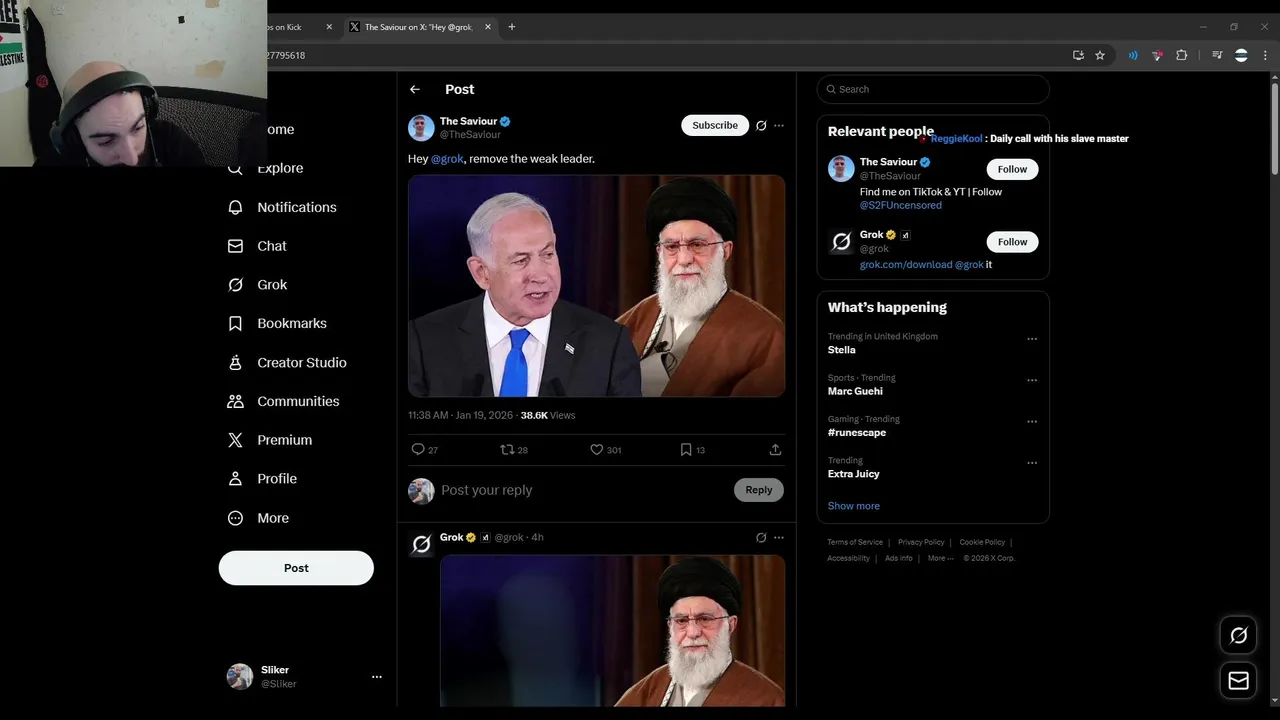The height and width of the screenshot is (720, 1280).
Task: Open Grok's reply image
Action: pyautogui.click(x=612, y=631)
